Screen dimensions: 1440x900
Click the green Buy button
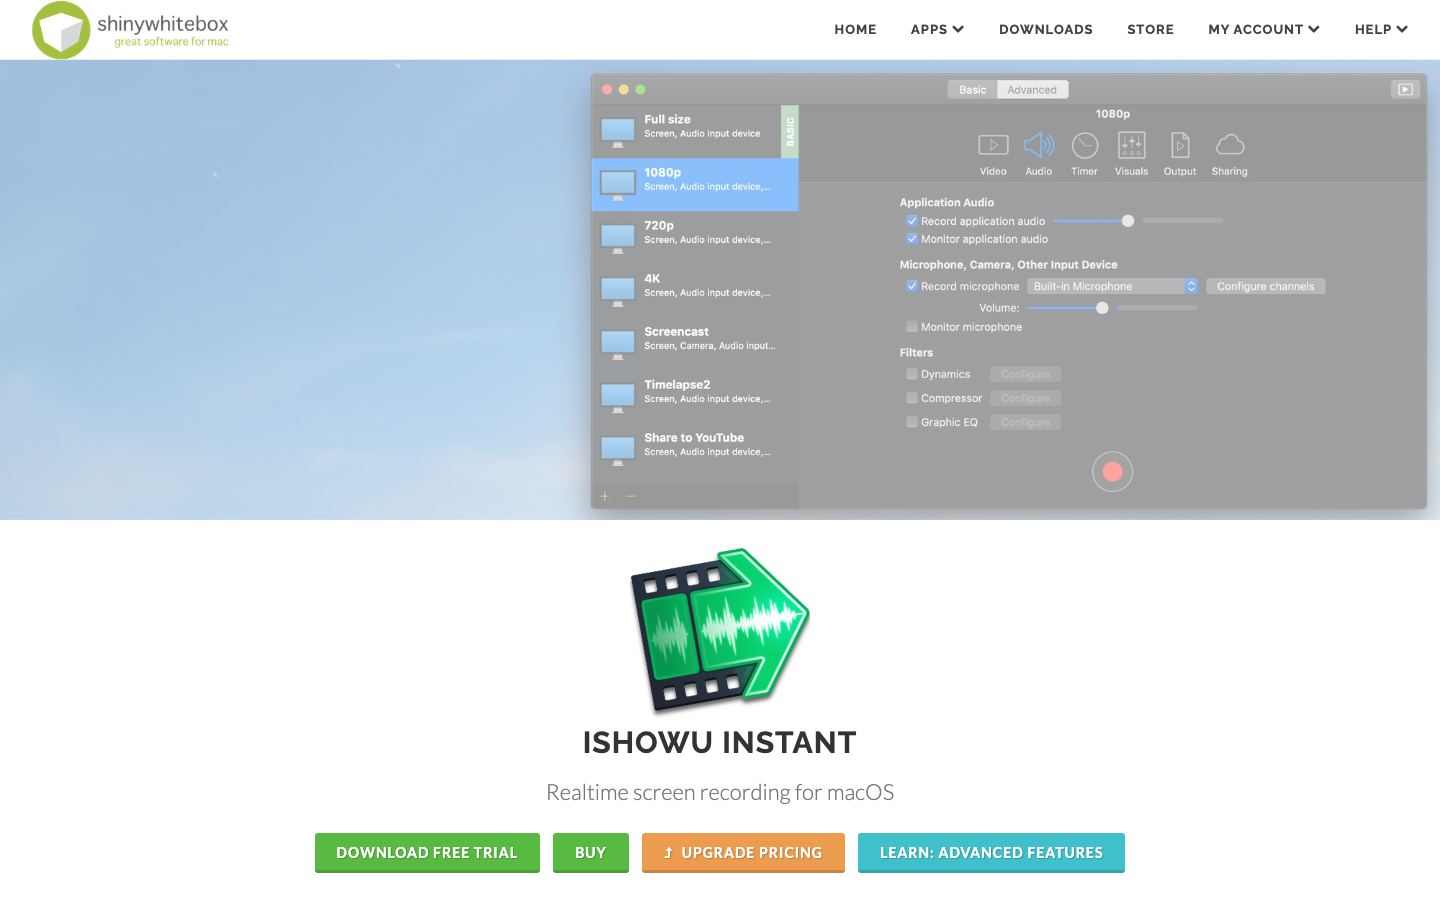591,853
